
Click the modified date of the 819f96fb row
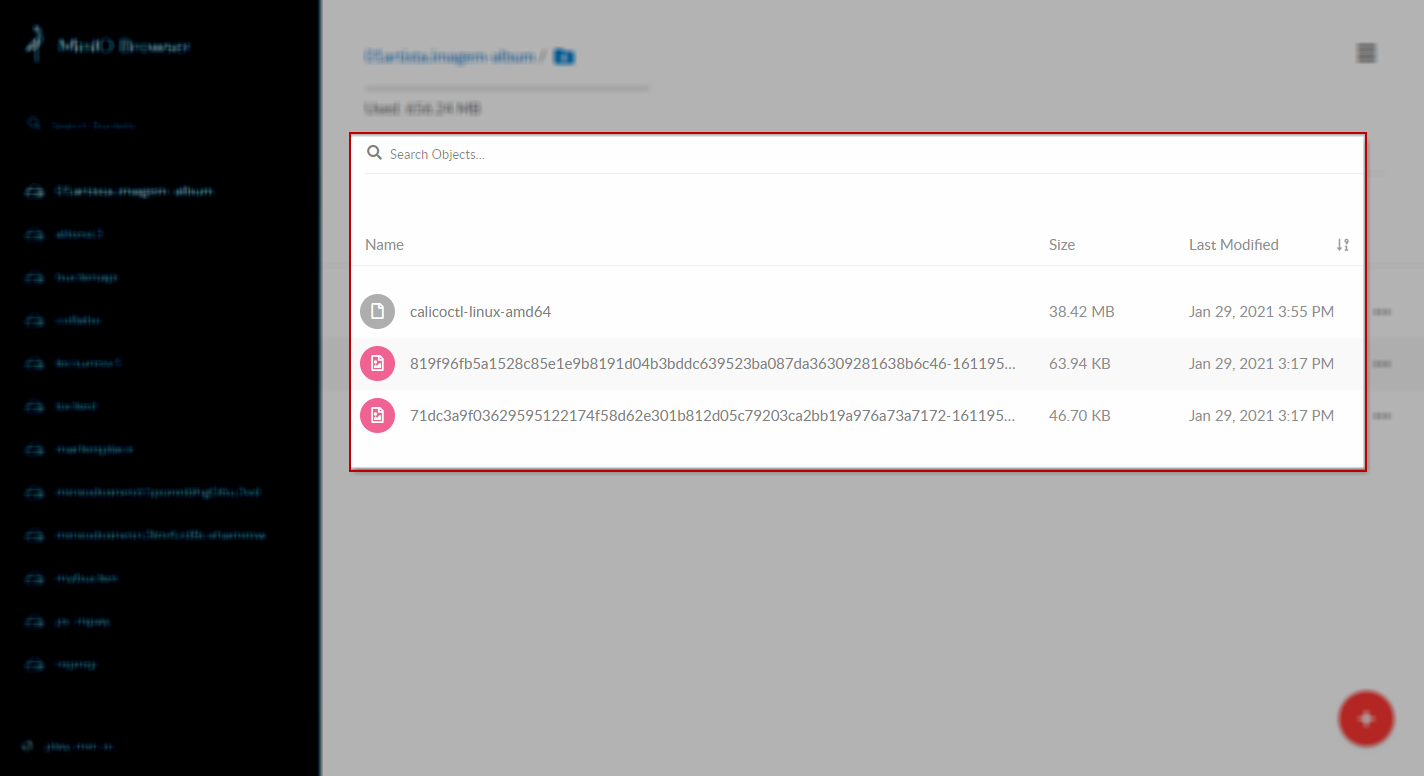(x=1261, y=364)
